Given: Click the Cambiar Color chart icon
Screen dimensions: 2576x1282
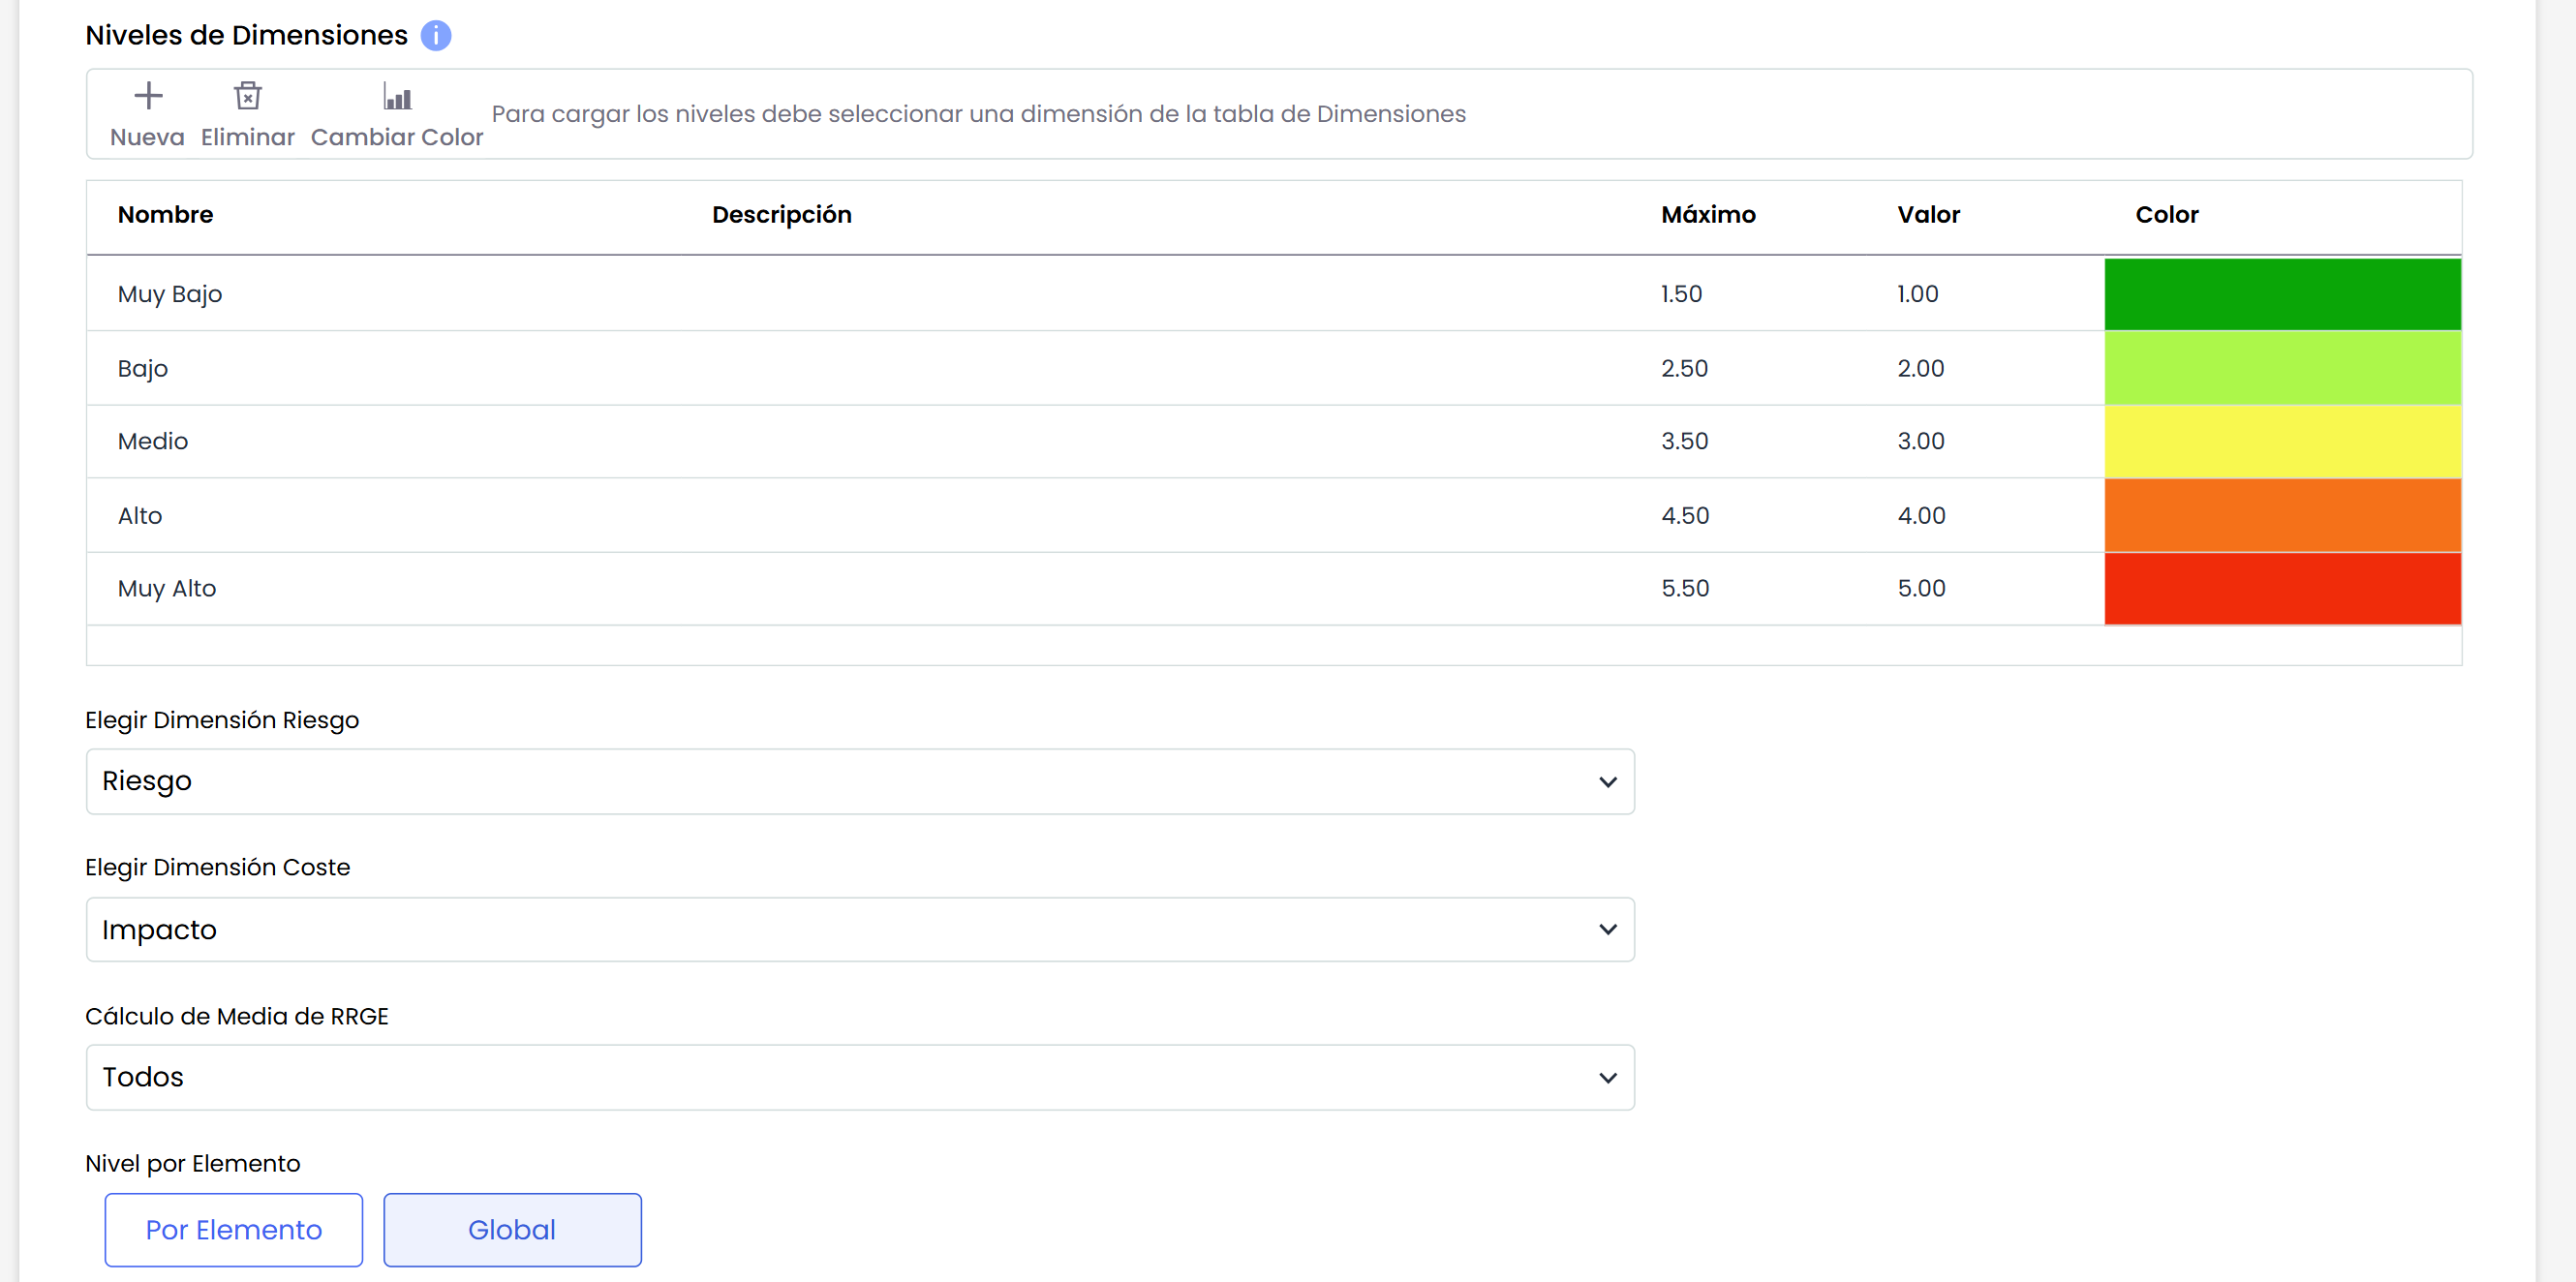Looking at the screenshot, I should pyautogui.click(x=397, y=96).
